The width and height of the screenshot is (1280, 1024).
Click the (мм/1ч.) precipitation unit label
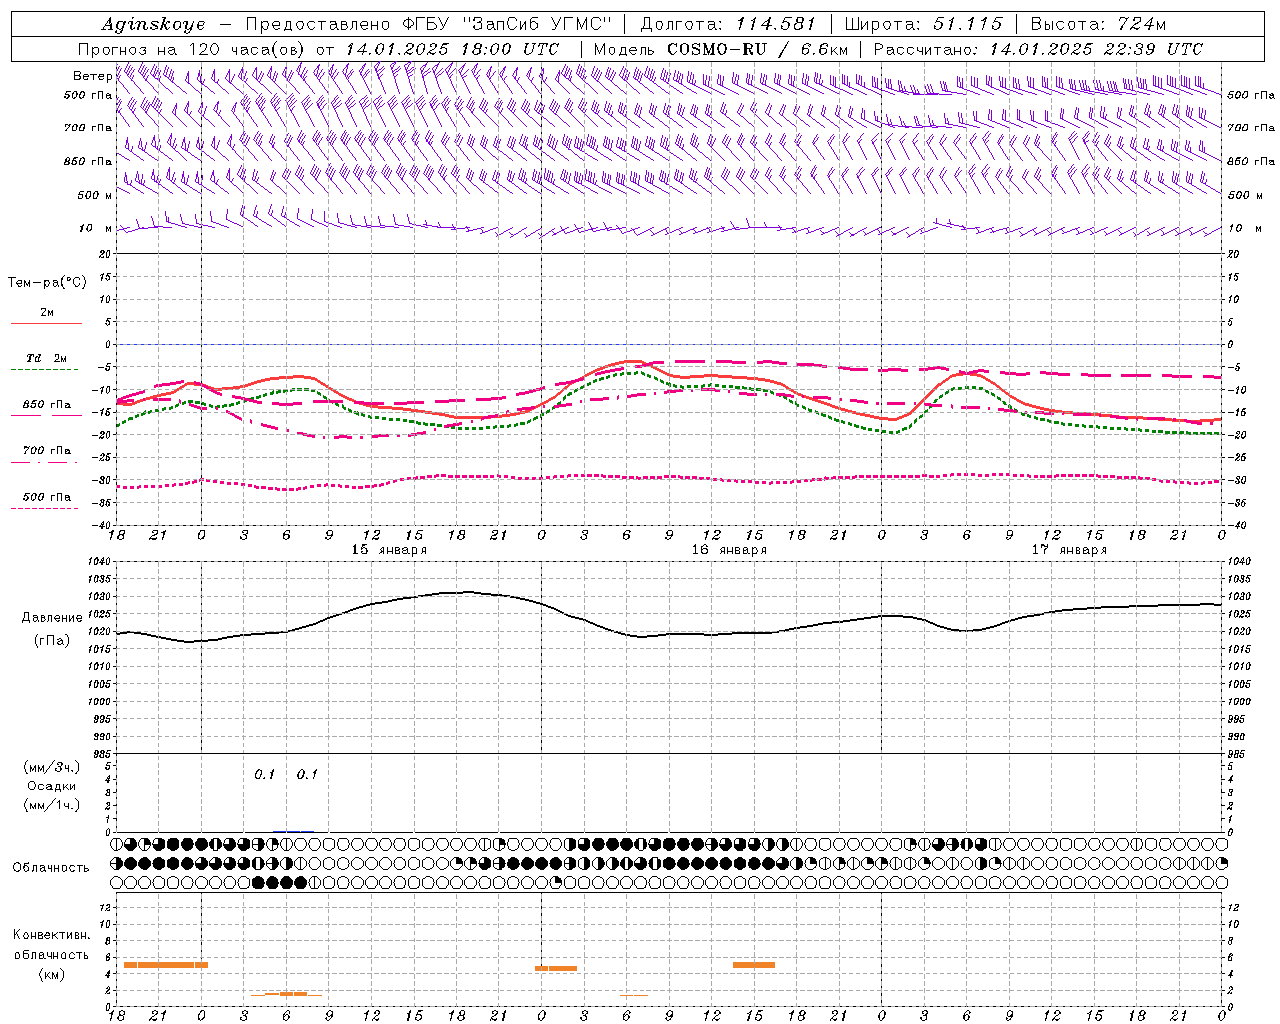[x=51, y=805]
